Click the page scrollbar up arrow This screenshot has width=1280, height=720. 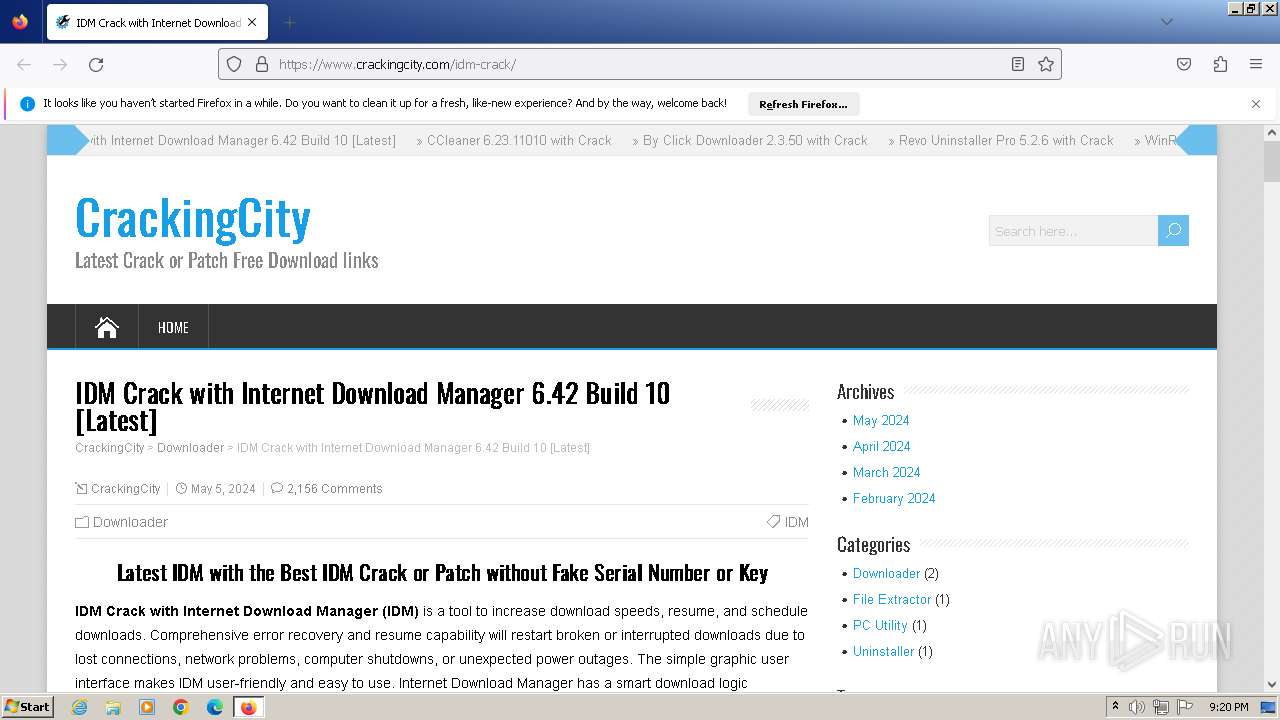pyautogui.click(x=1272, y=133)
